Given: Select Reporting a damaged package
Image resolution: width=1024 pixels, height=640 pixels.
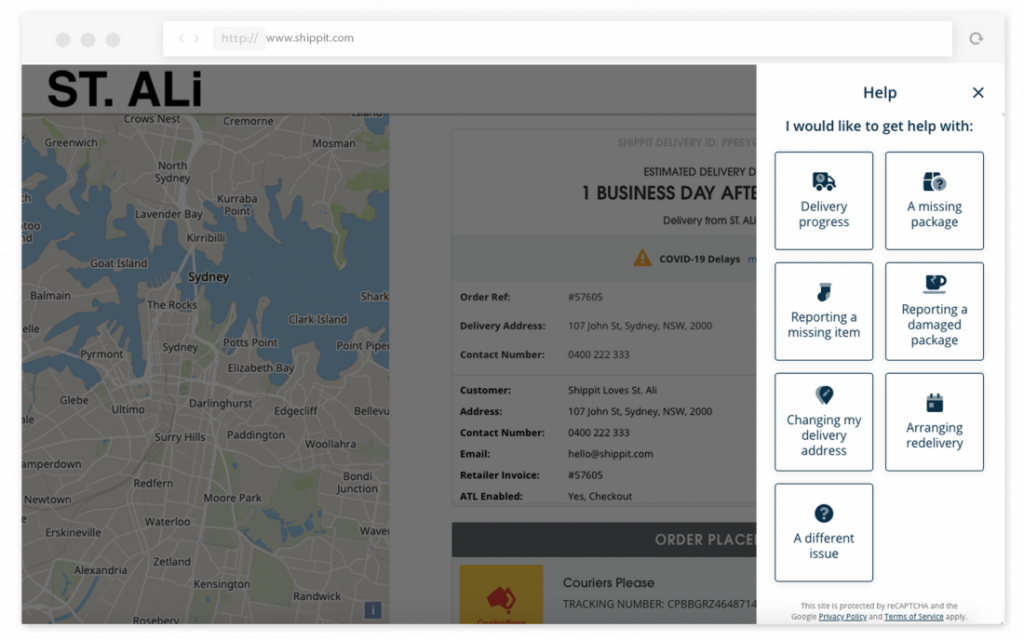Looking at the screenshot, I should click(934, 311).
